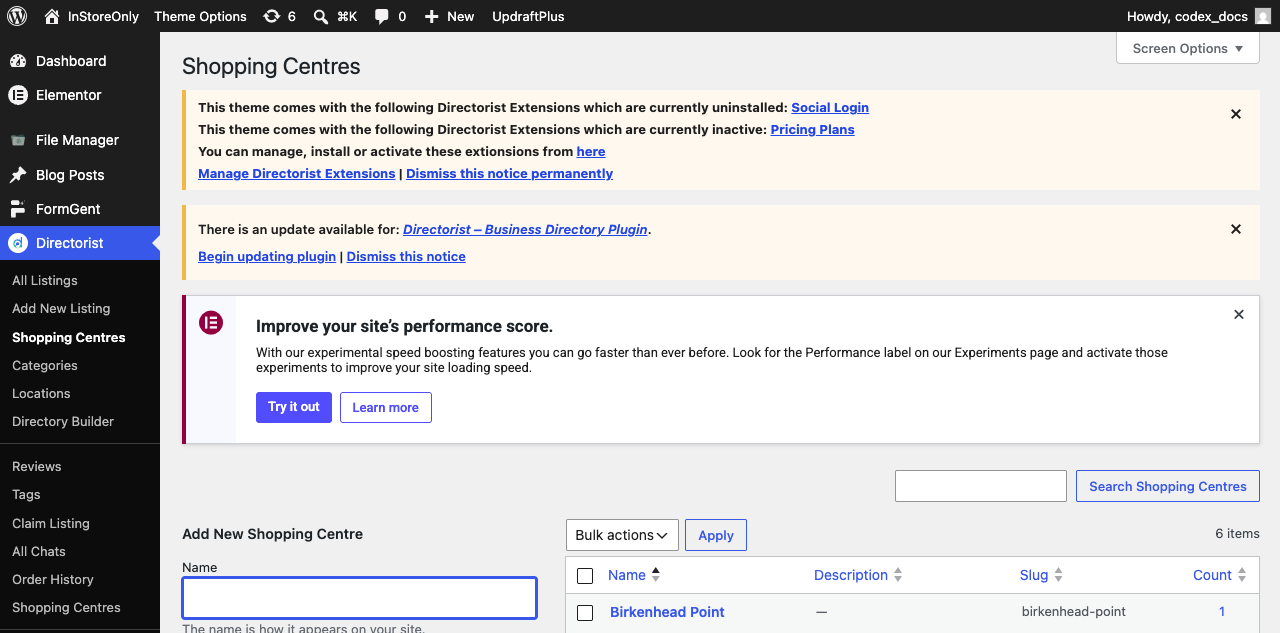Open Tags submenu item
The height and width of the screenshot is (633, 1280).
(x=26, y=495)
